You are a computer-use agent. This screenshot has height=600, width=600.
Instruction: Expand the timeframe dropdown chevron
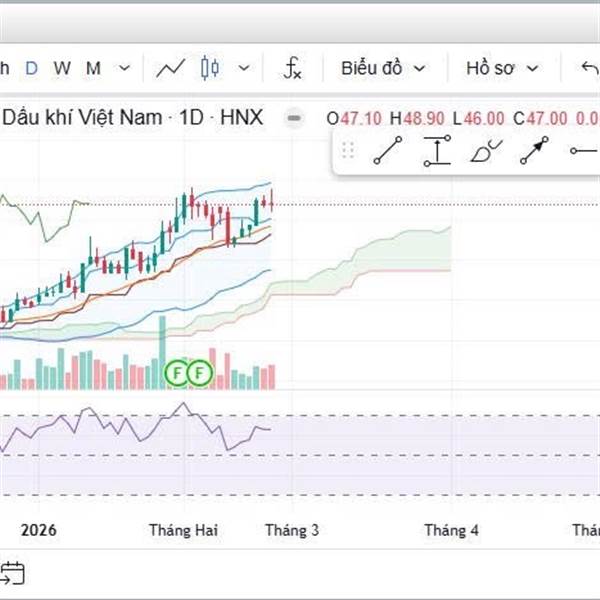(x=124, y=68)
